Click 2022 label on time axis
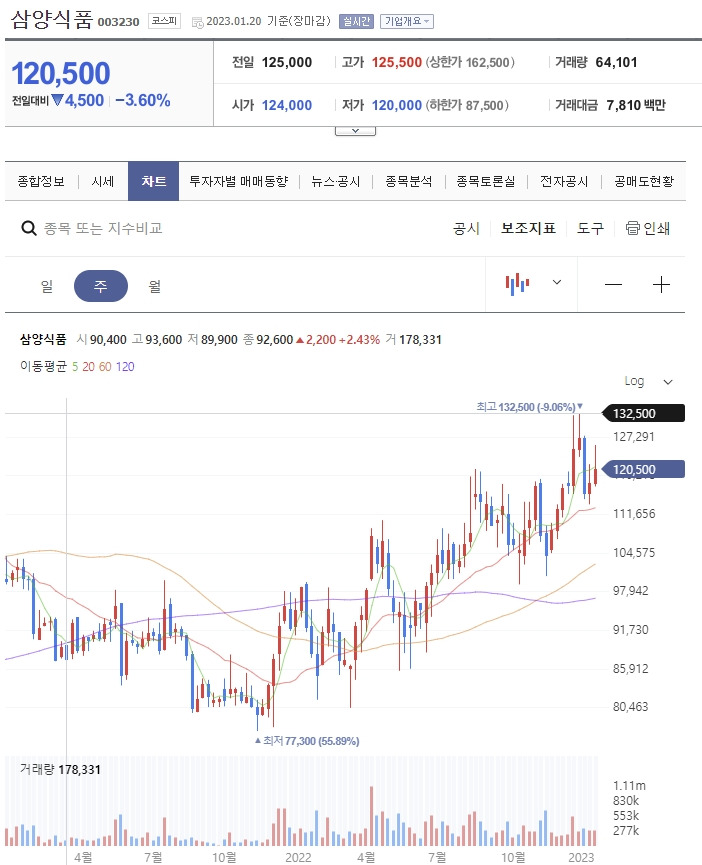 [298, 857]
